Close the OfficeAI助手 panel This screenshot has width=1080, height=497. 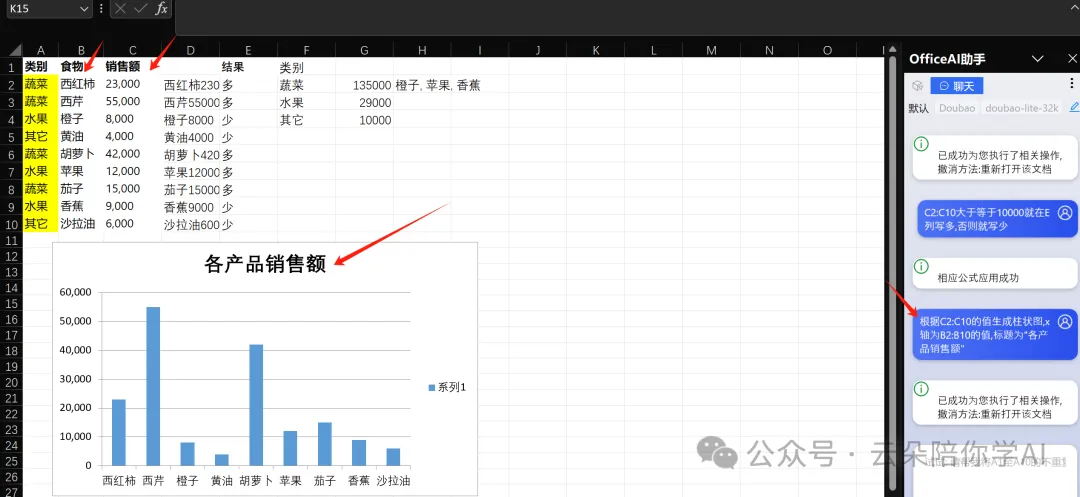(x=1072, y=59)
